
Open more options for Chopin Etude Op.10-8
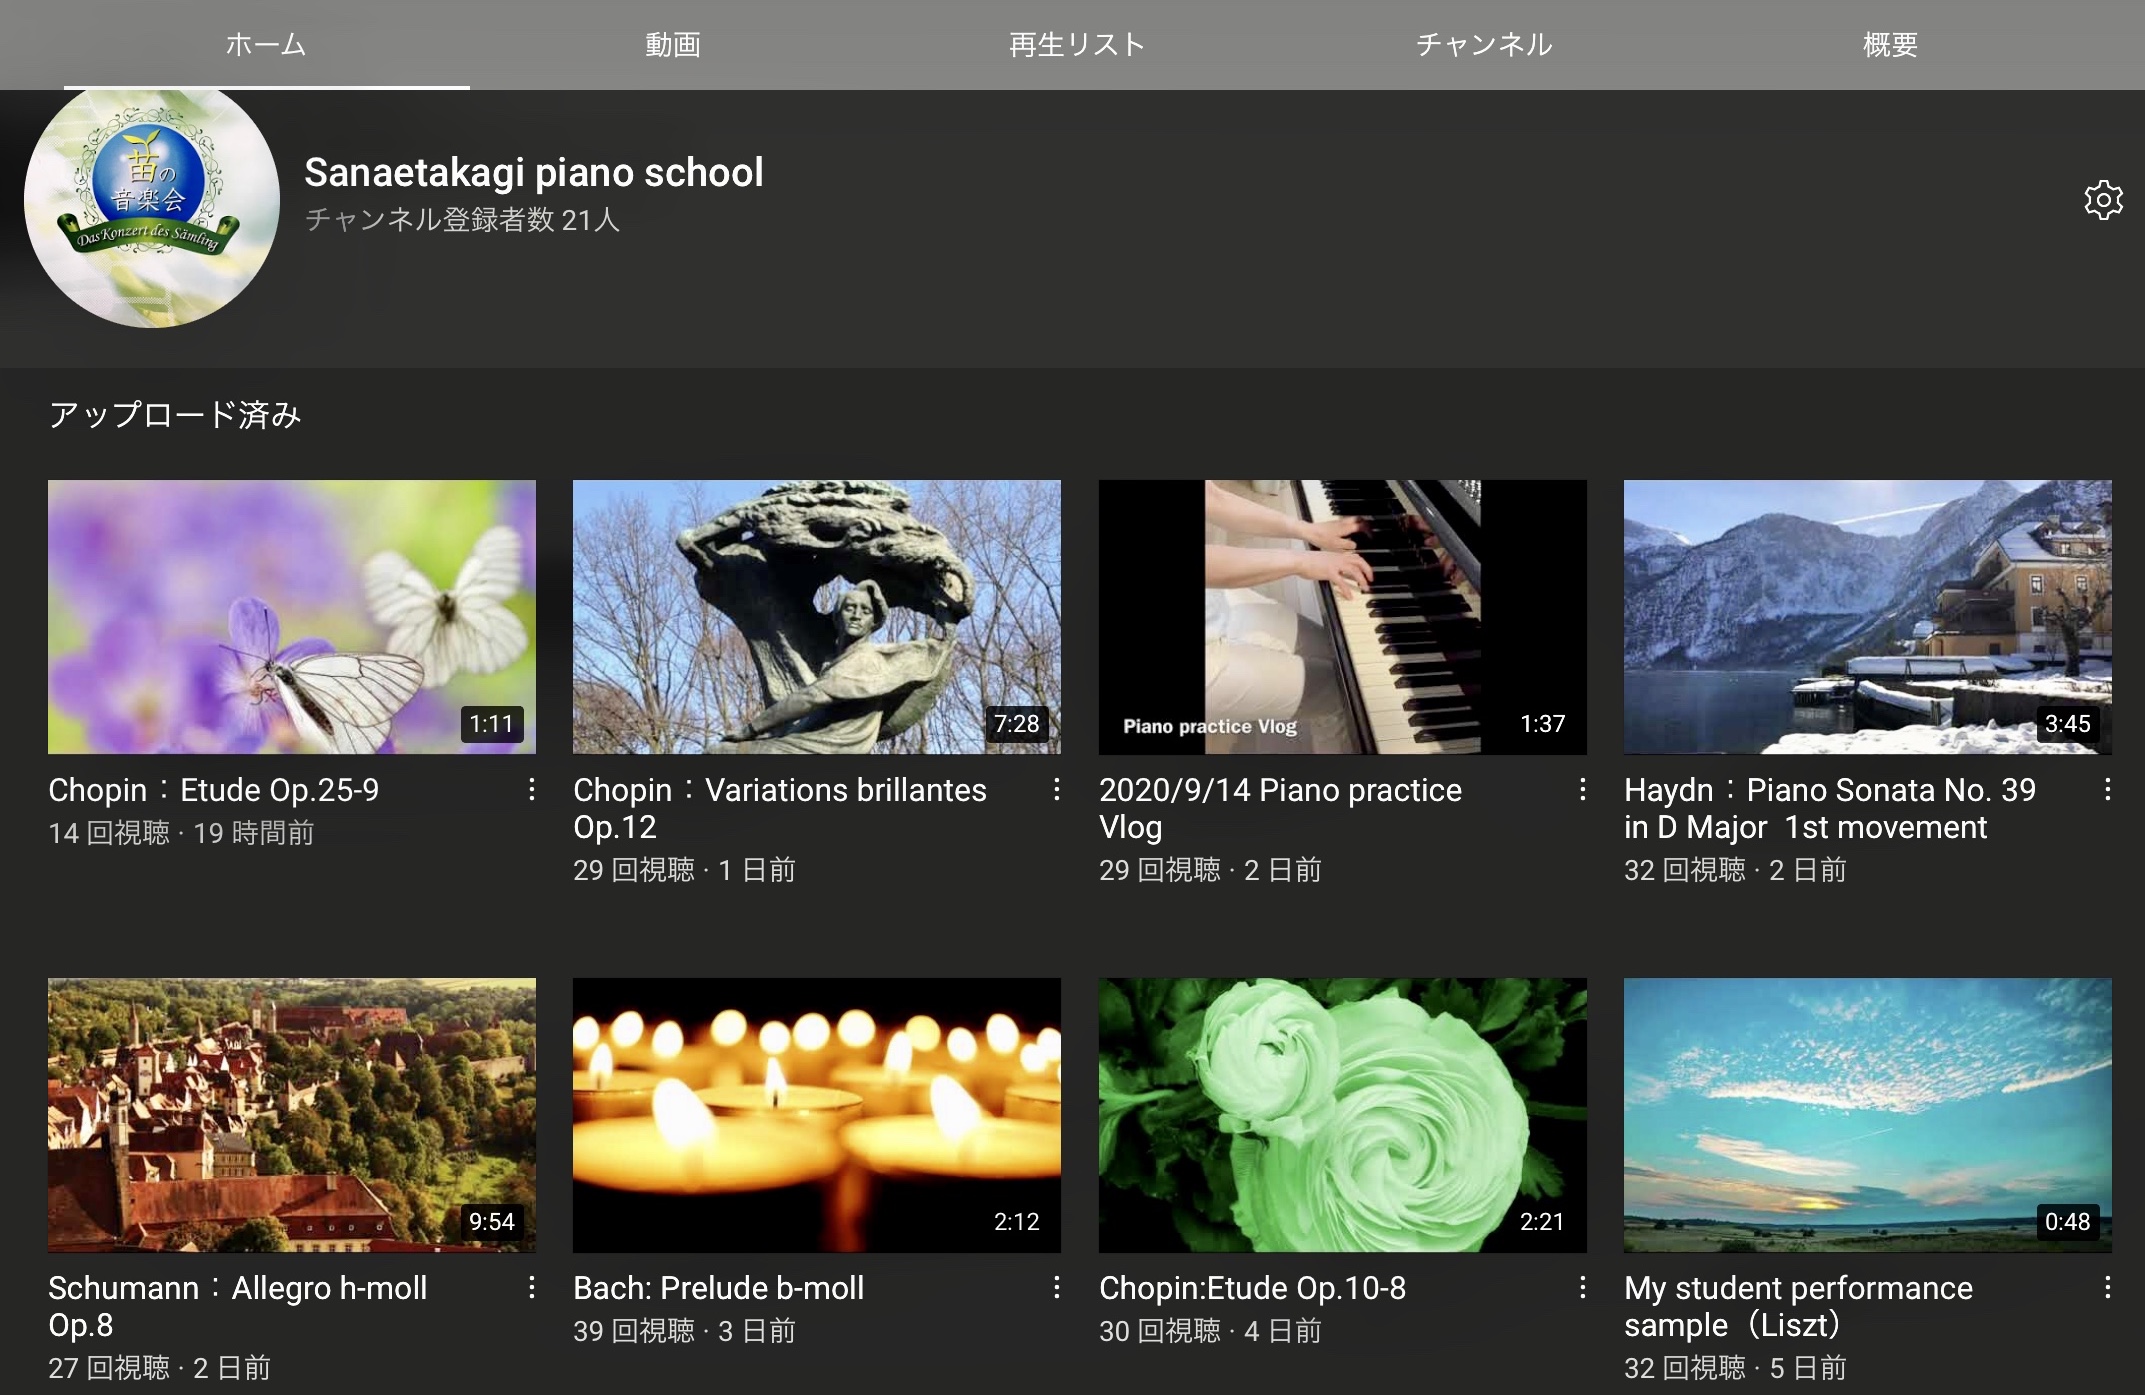pos(1582,1288)
